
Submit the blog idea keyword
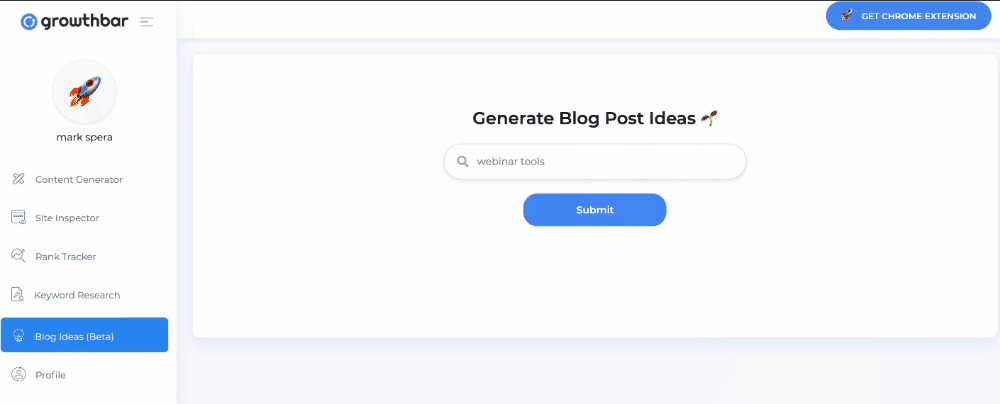point(594,209)
